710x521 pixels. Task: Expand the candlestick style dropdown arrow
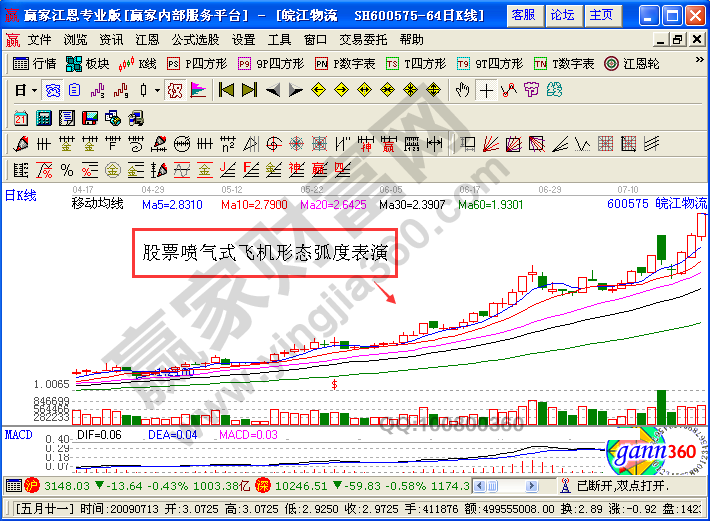[158, 90]
